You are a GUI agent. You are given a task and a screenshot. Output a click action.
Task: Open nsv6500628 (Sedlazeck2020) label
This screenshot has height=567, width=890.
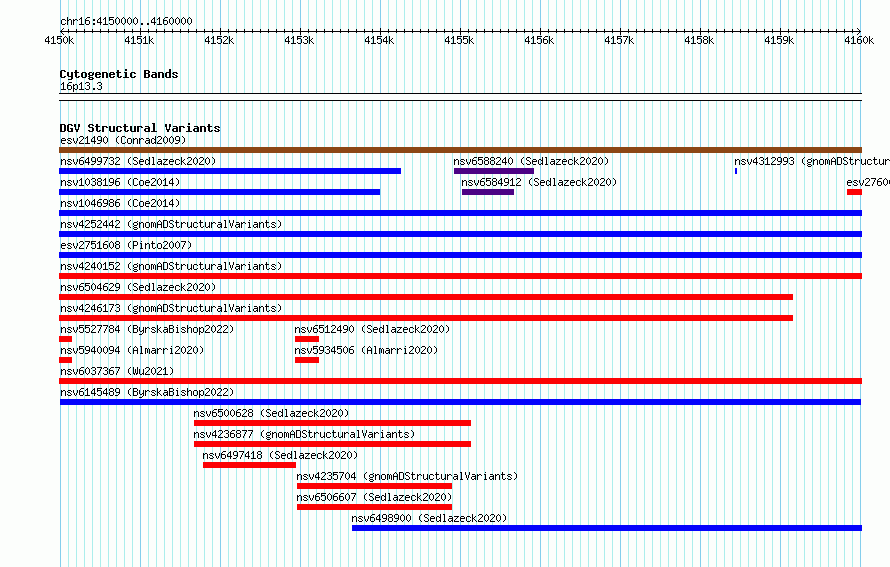pyautogui.click(x=271, y=413)
